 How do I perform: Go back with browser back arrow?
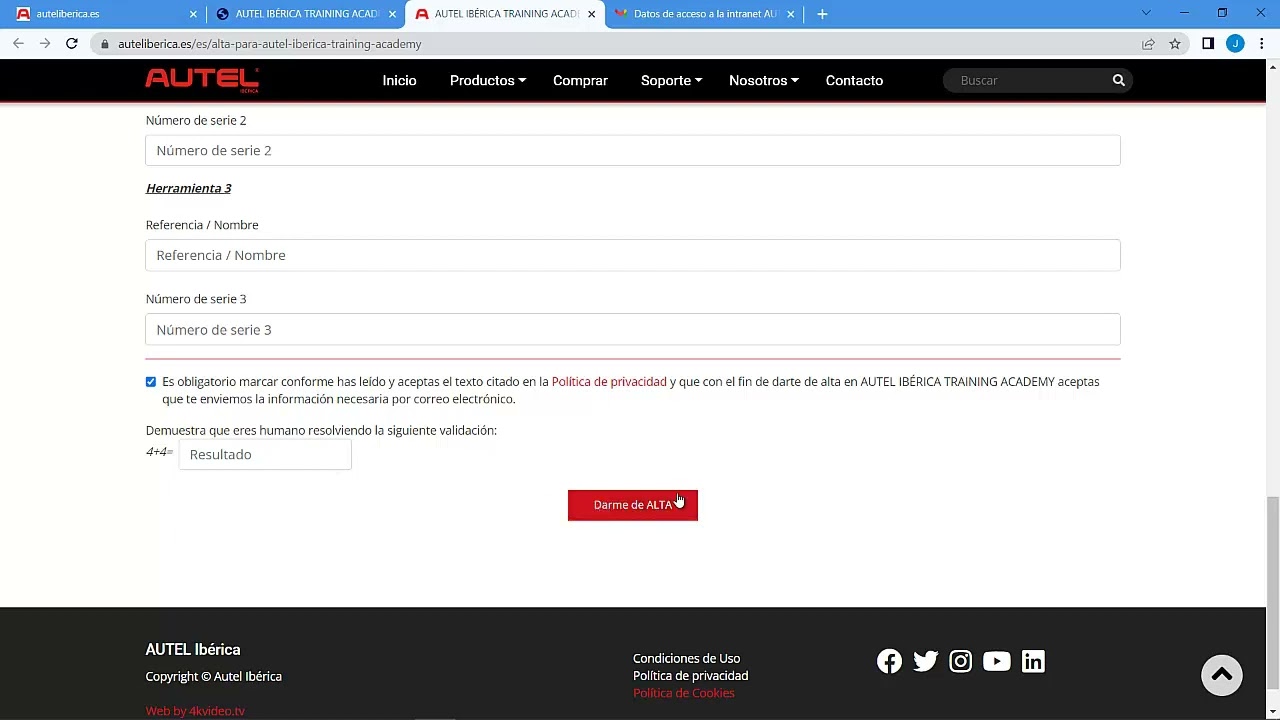18,44
